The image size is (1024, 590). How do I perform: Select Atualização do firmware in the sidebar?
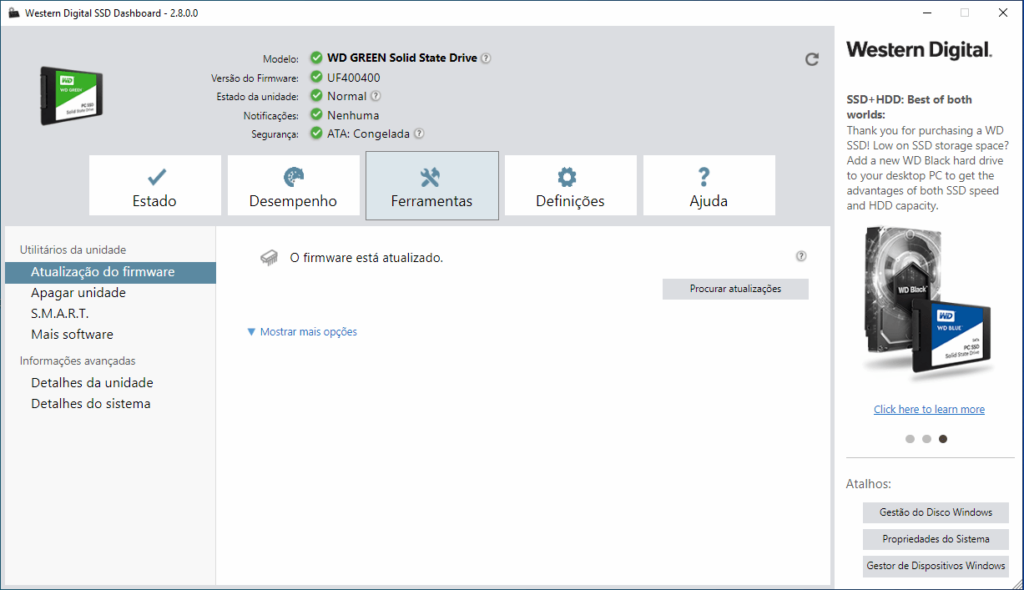tap(110, 272)
